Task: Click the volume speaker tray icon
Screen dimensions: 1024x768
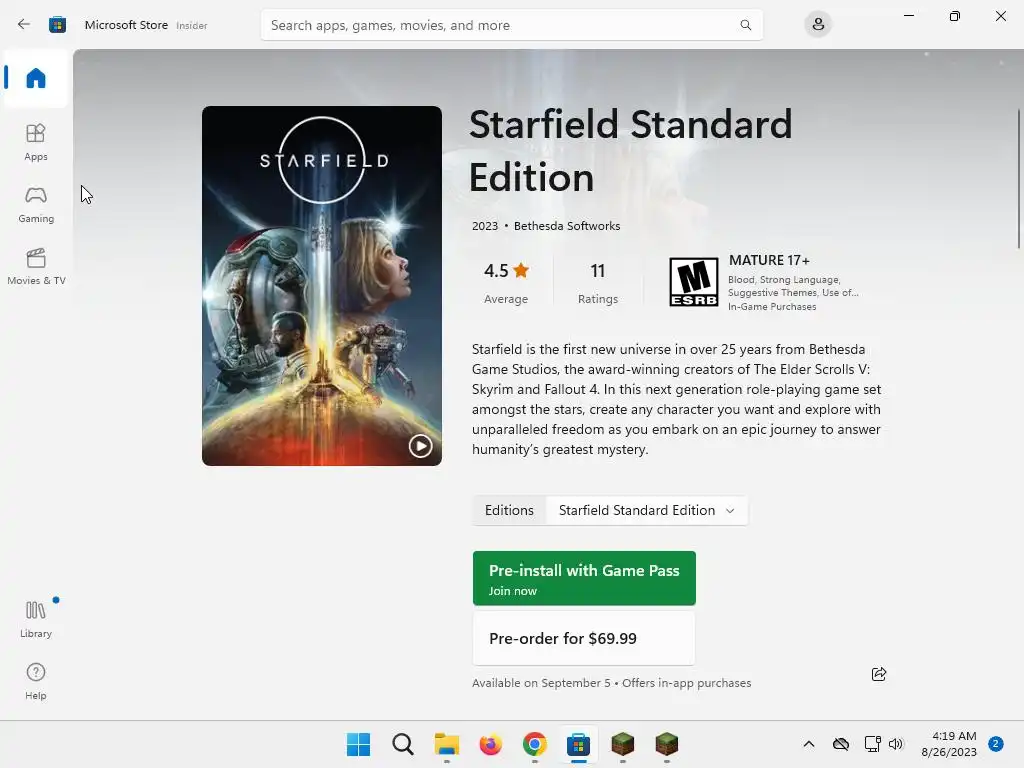Action: coord(895,744)
